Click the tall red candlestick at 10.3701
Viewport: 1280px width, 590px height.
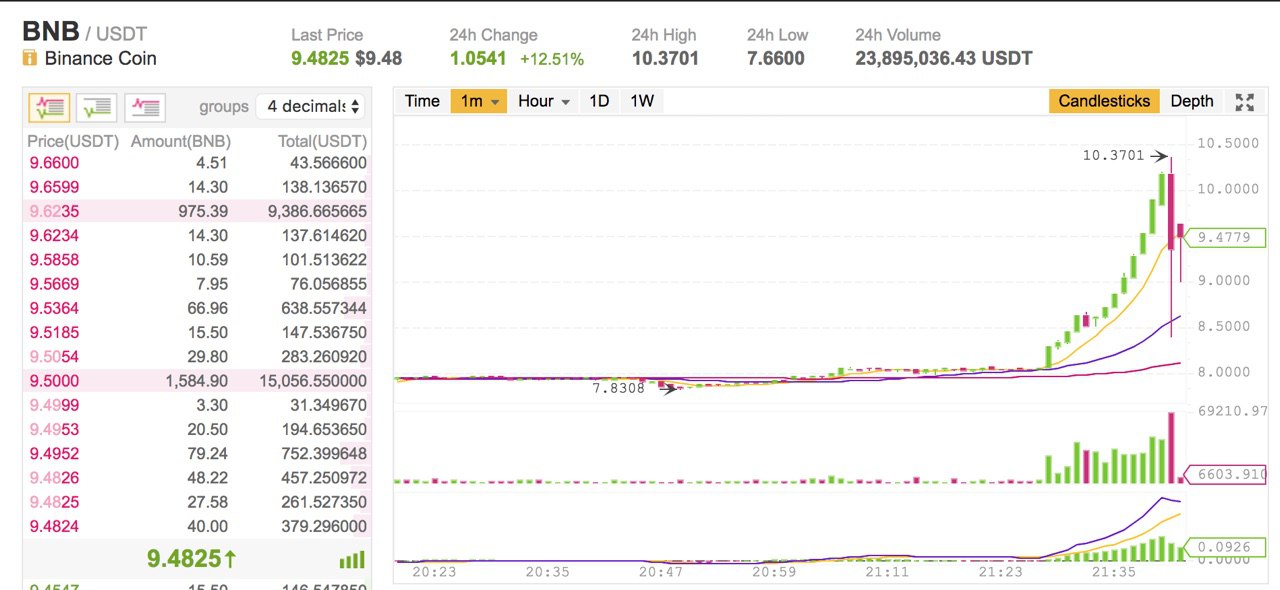click(1171, 210)
